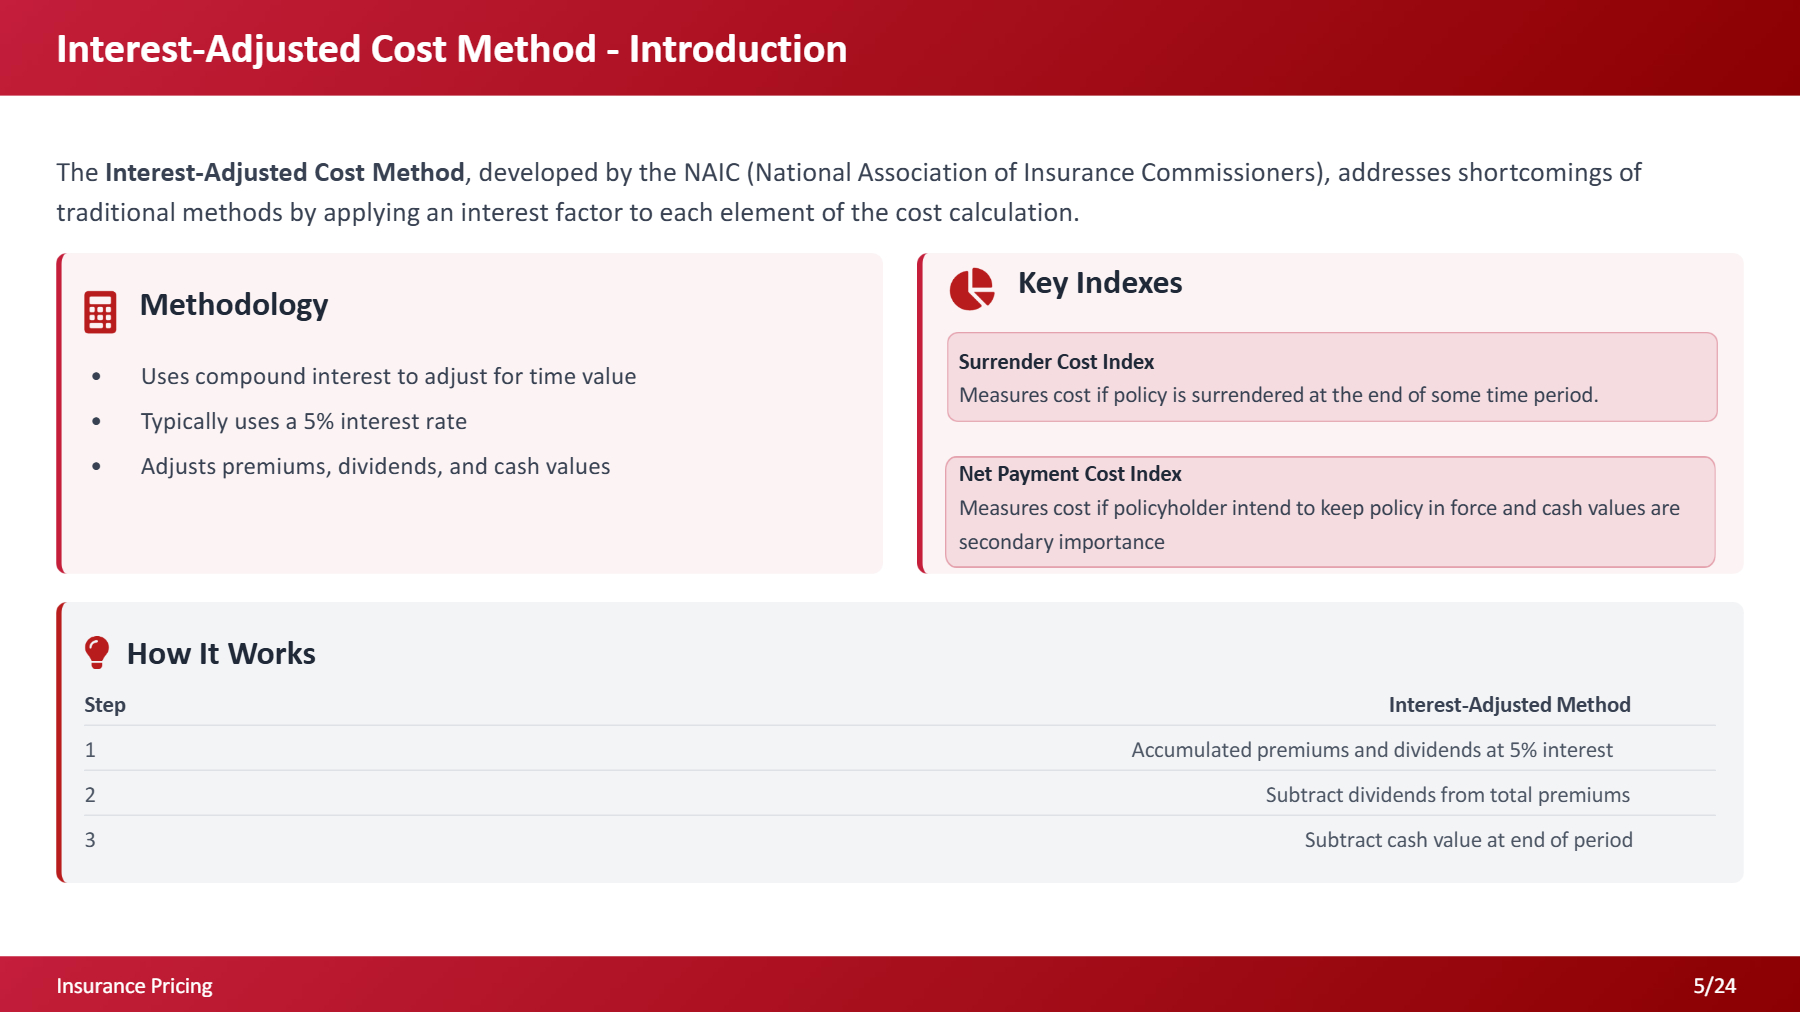Screen dimensions: 1800x1012
Task: Click the 'Interest-Adjusted Method' column header
Action: click(x=1509, y=705)
